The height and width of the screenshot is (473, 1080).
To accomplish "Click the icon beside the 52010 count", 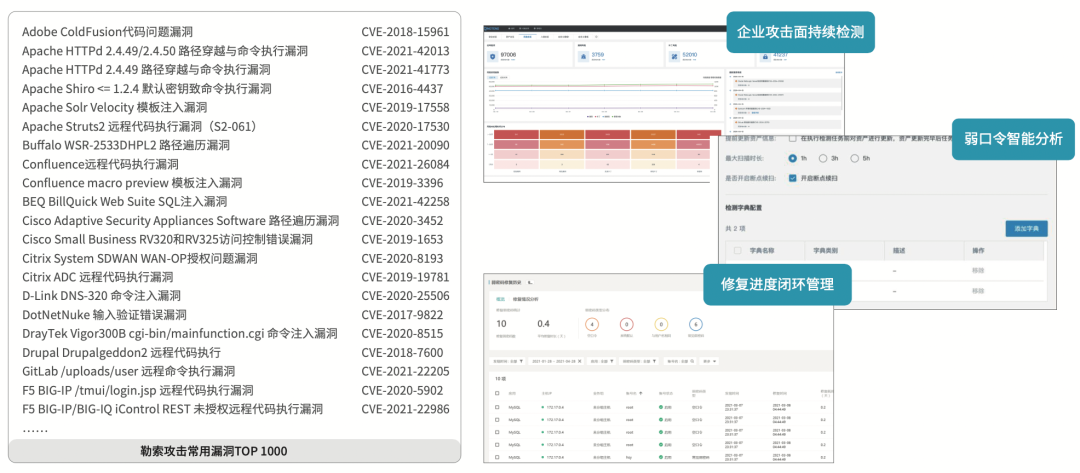I will click(x=674, y=56).
